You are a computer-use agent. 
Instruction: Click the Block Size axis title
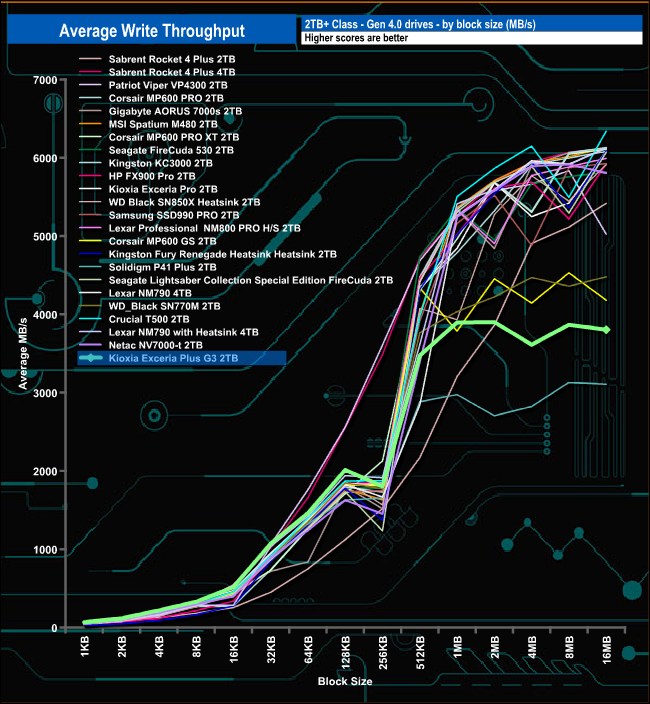[x=345, y=682]
